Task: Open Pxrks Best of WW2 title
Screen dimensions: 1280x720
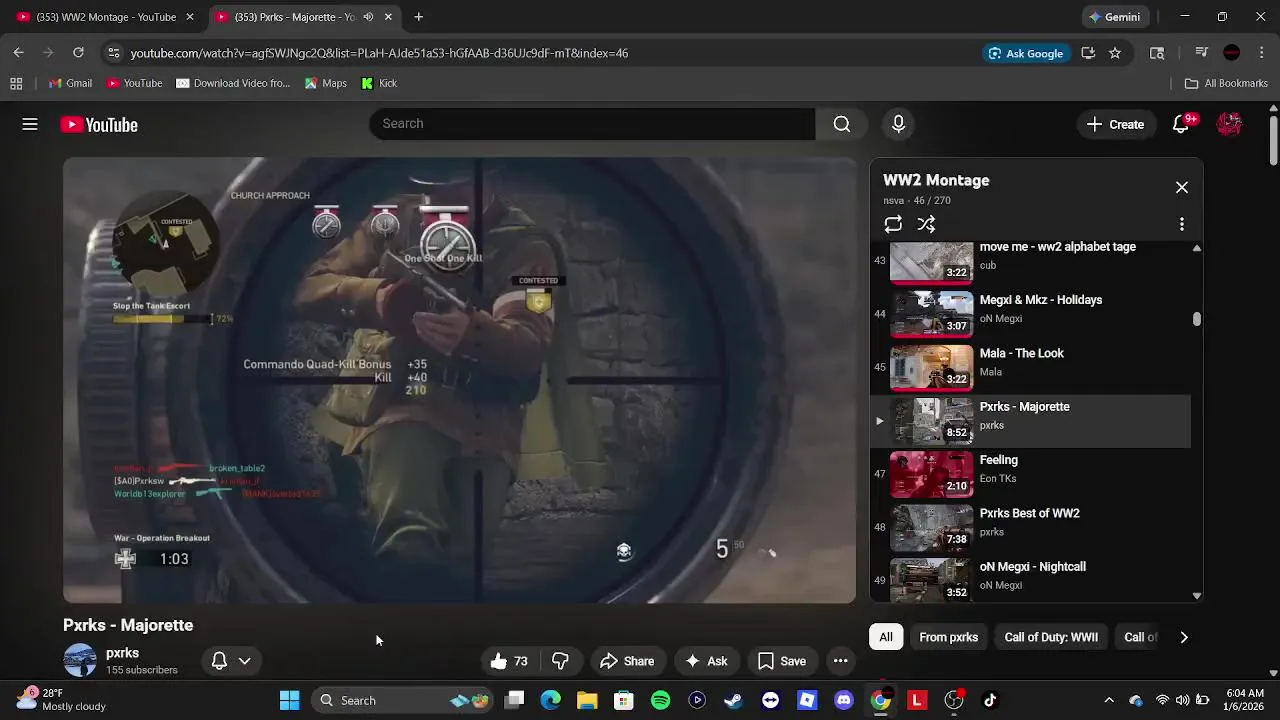Action: (x=1029, y=513)
